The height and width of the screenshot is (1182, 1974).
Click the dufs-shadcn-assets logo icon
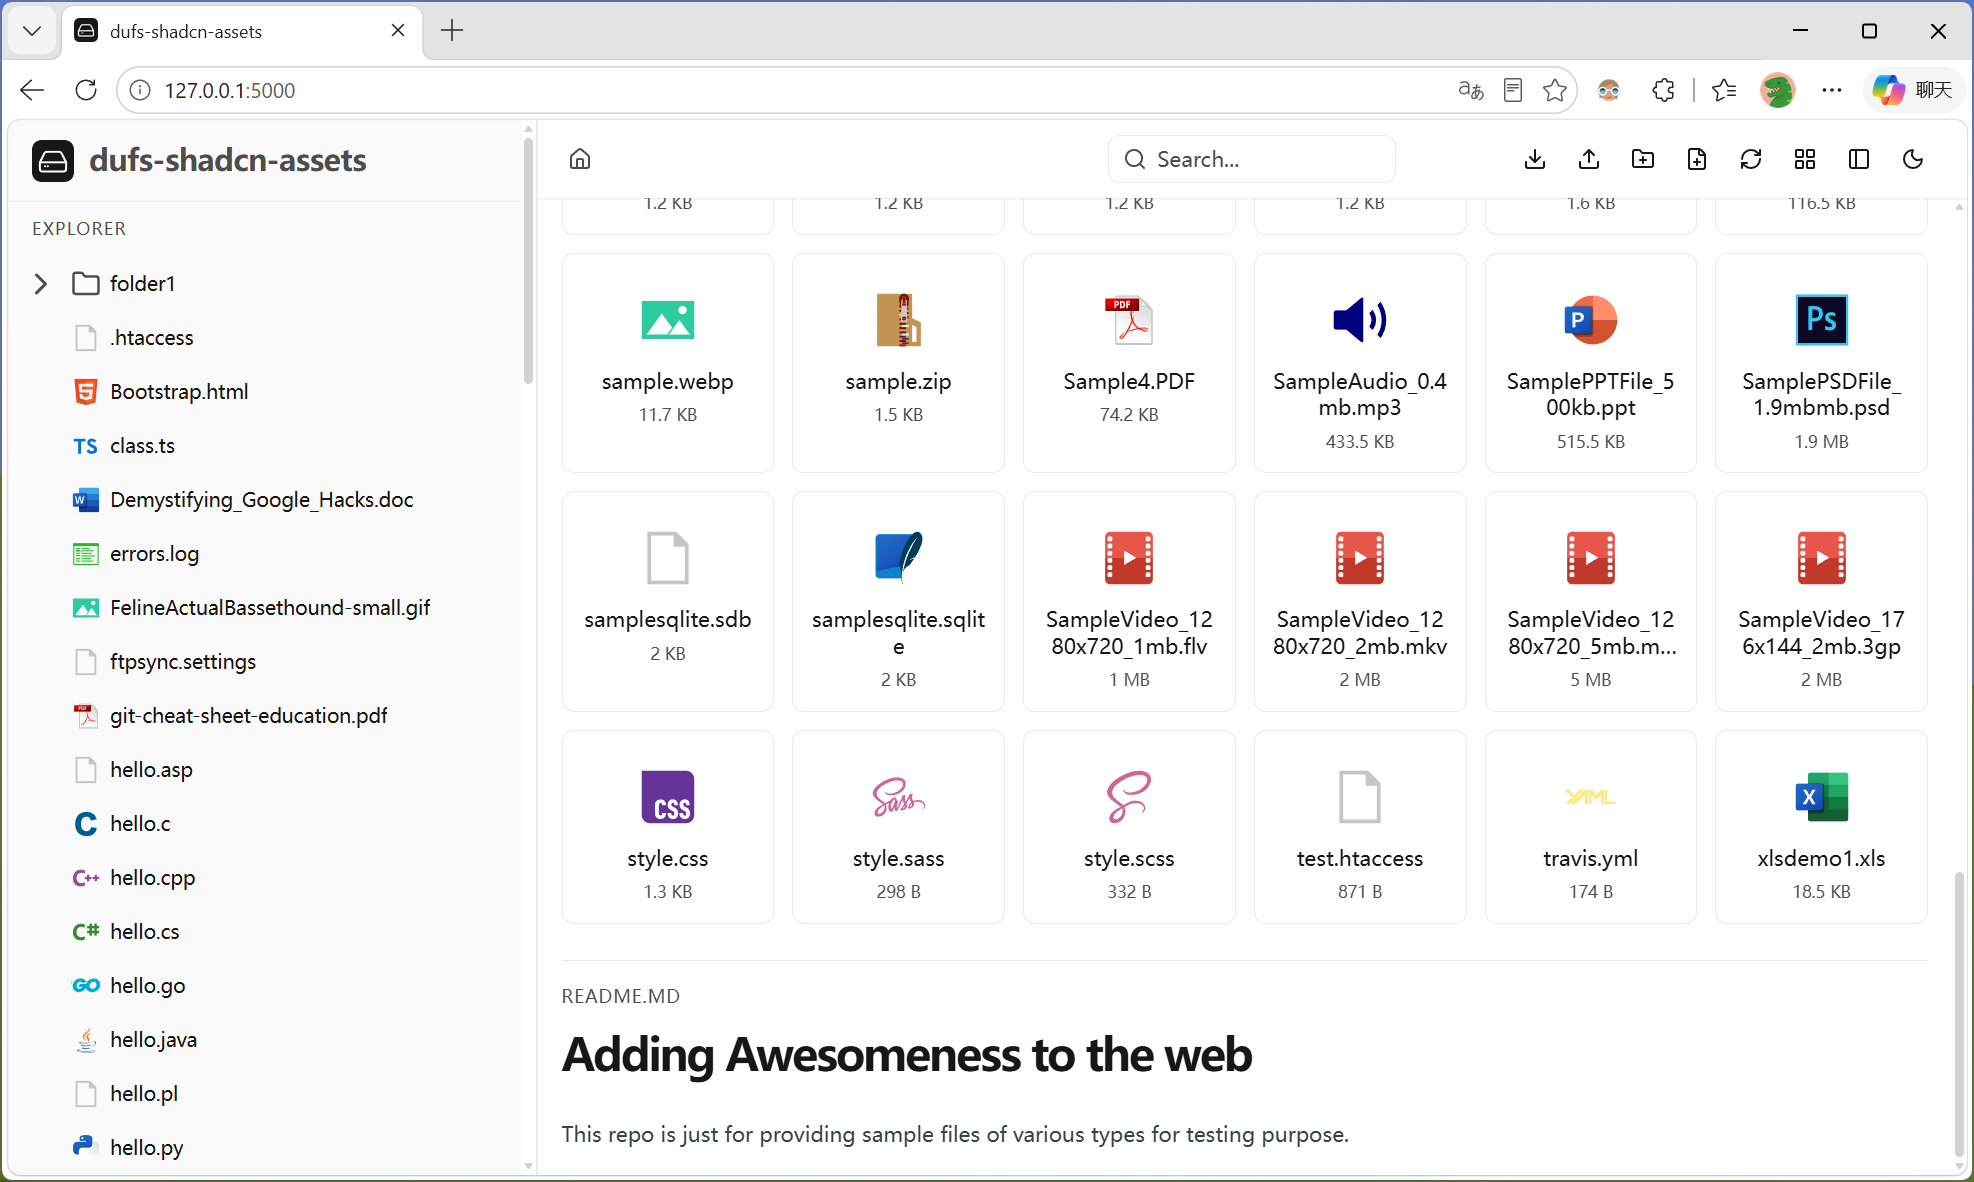coord(53,161)
